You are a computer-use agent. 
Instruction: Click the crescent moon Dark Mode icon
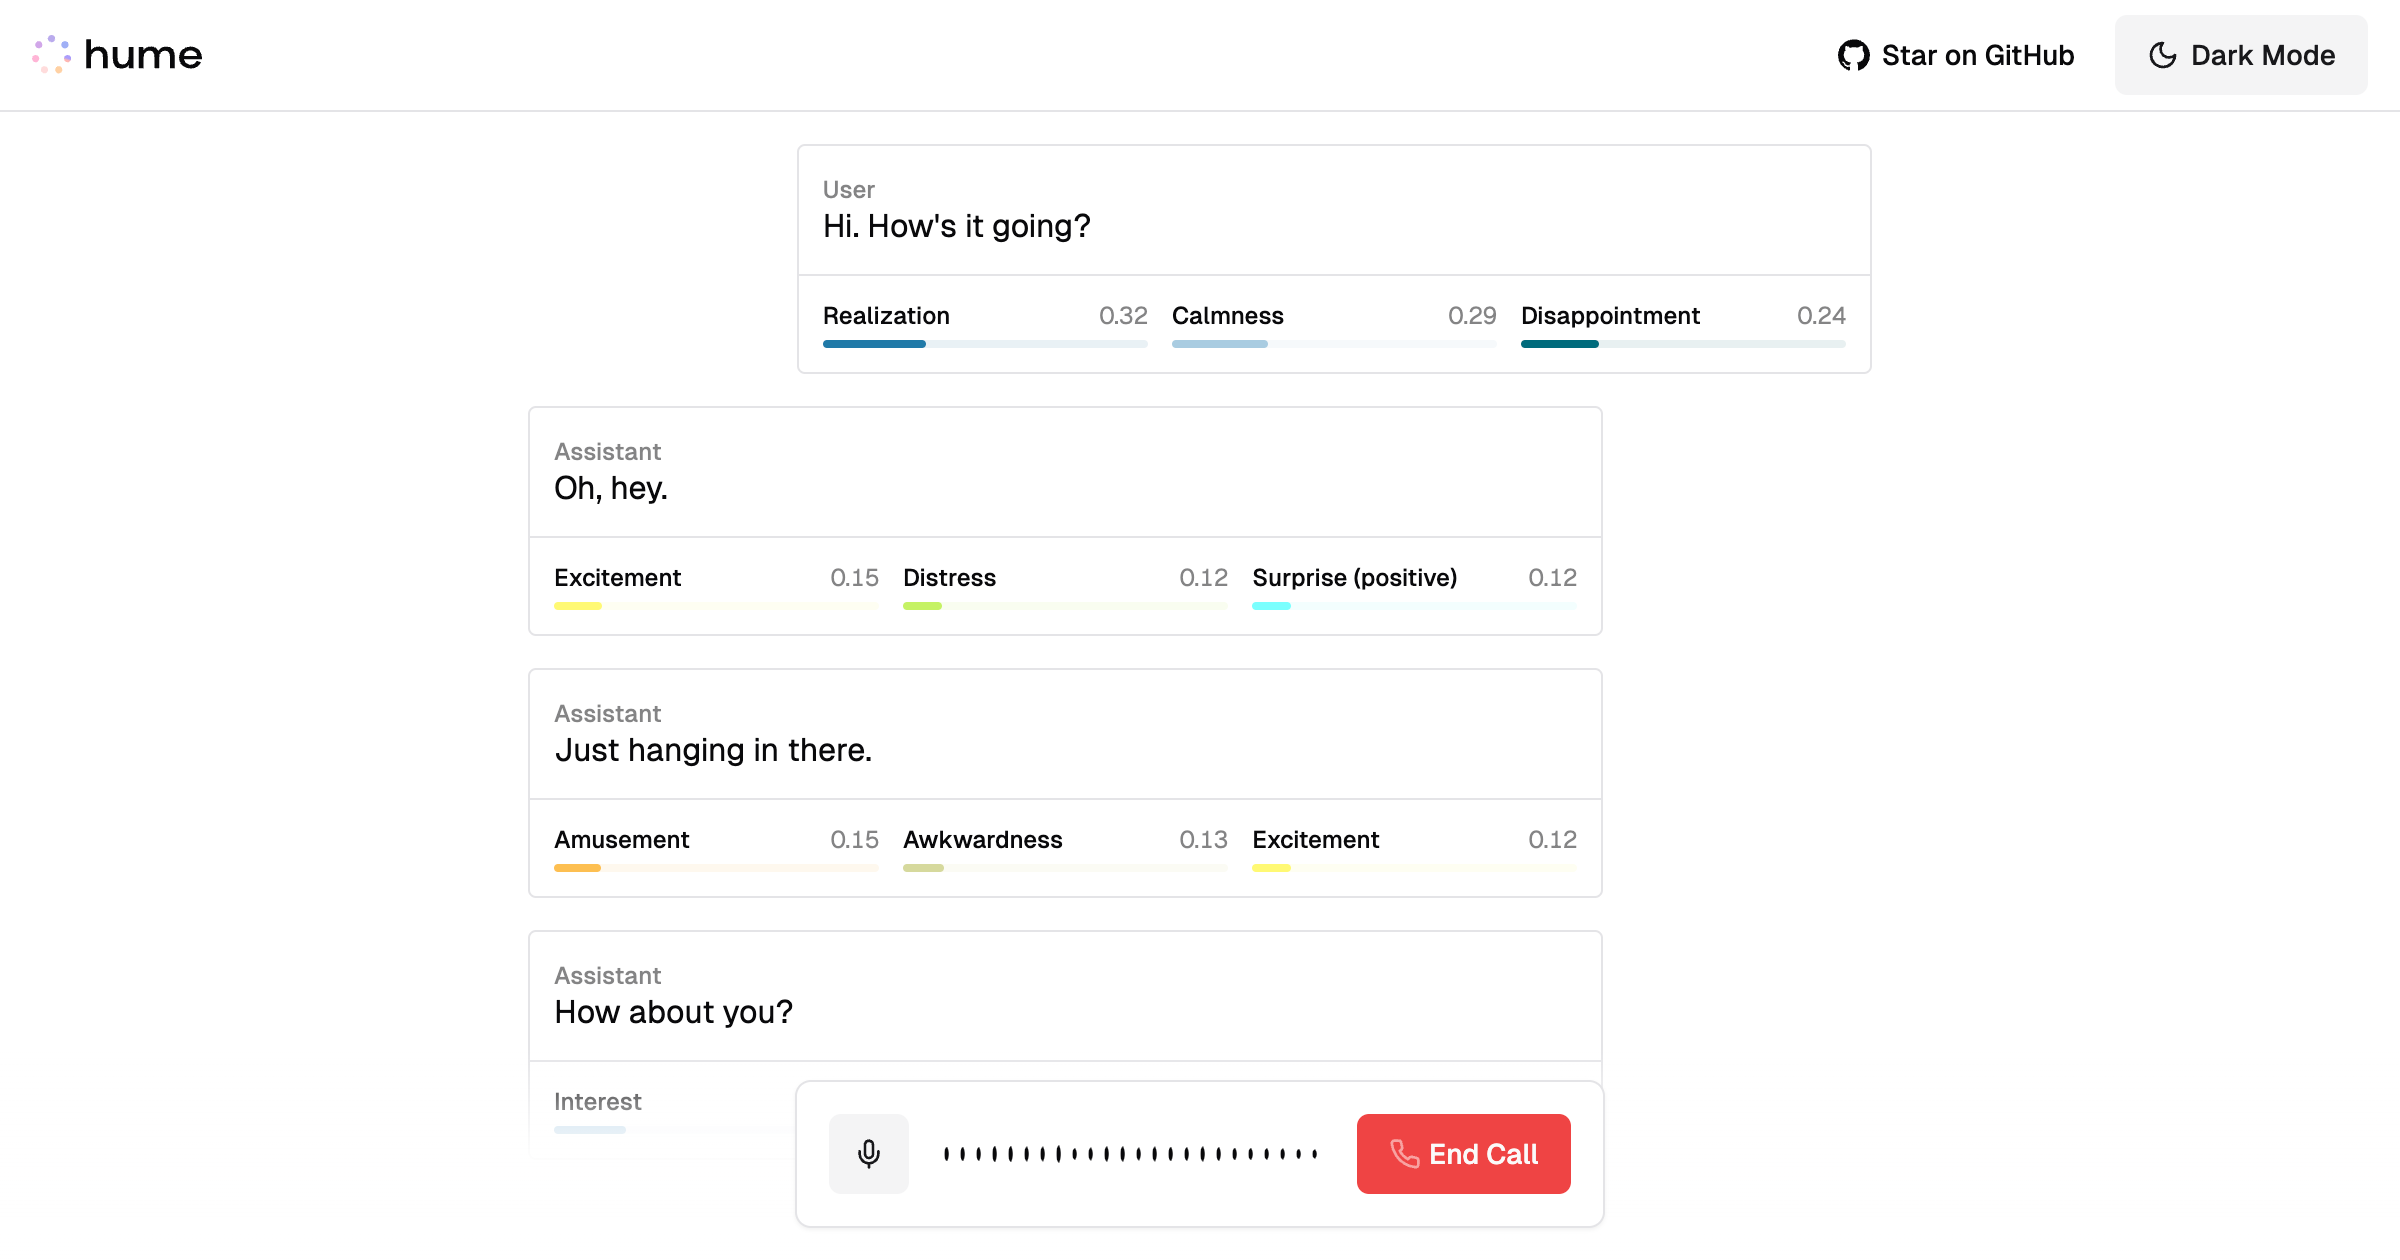coord(2163,56)
